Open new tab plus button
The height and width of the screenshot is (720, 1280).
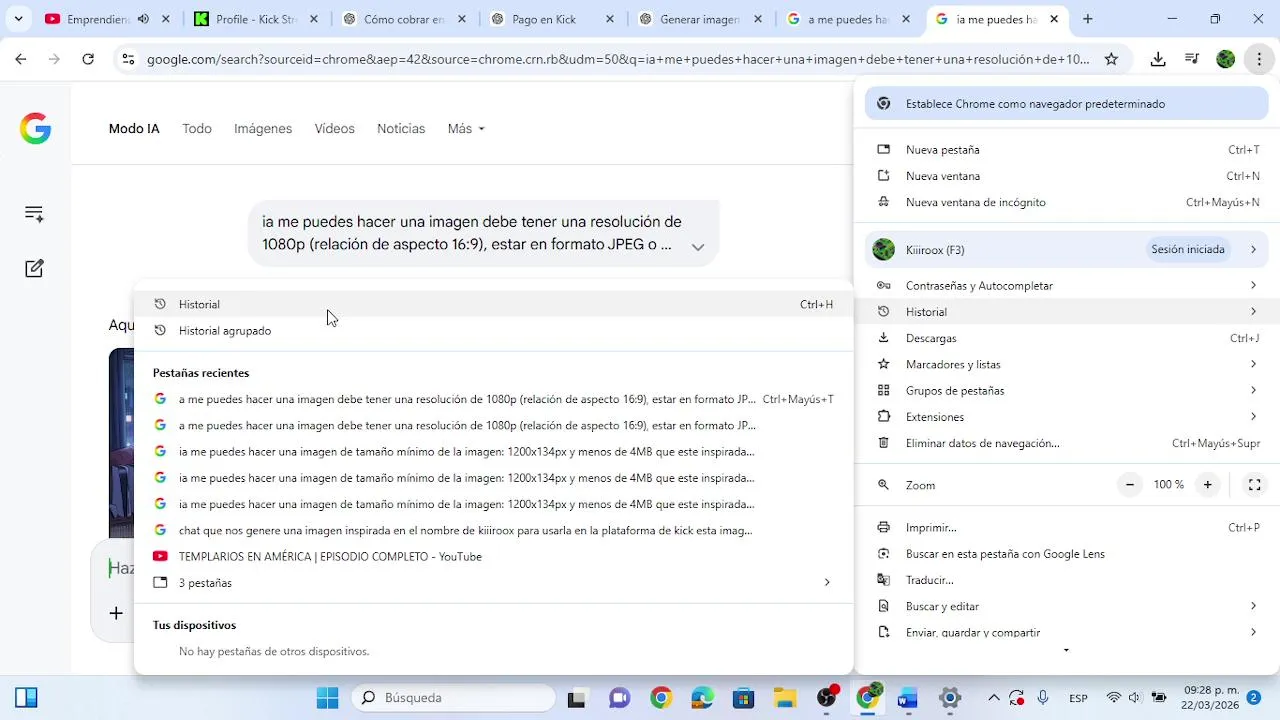click(x=1087, y=19)
